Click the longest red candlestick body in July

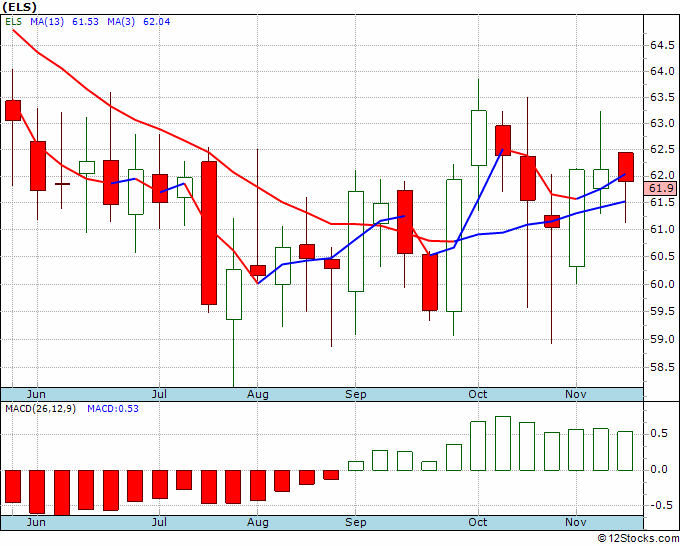click(x=209, y=233)
